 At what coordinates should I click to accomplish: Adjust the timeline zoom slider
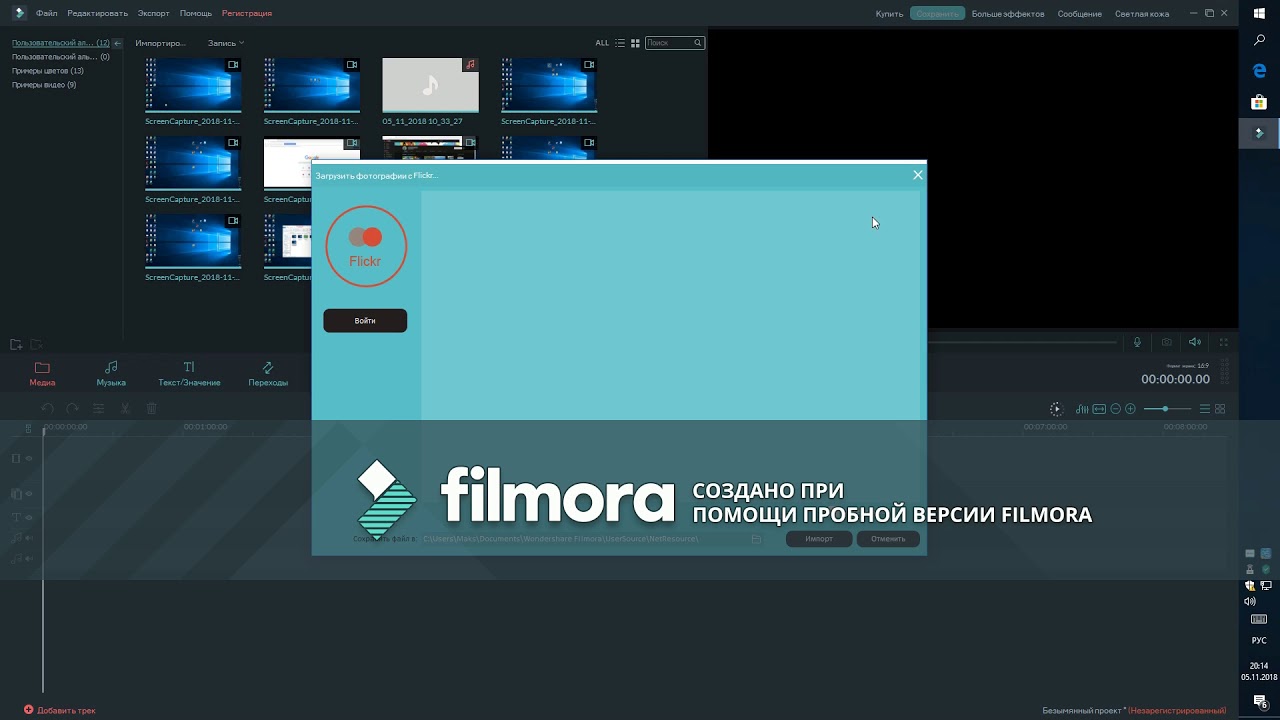(x=1167, y=409)
